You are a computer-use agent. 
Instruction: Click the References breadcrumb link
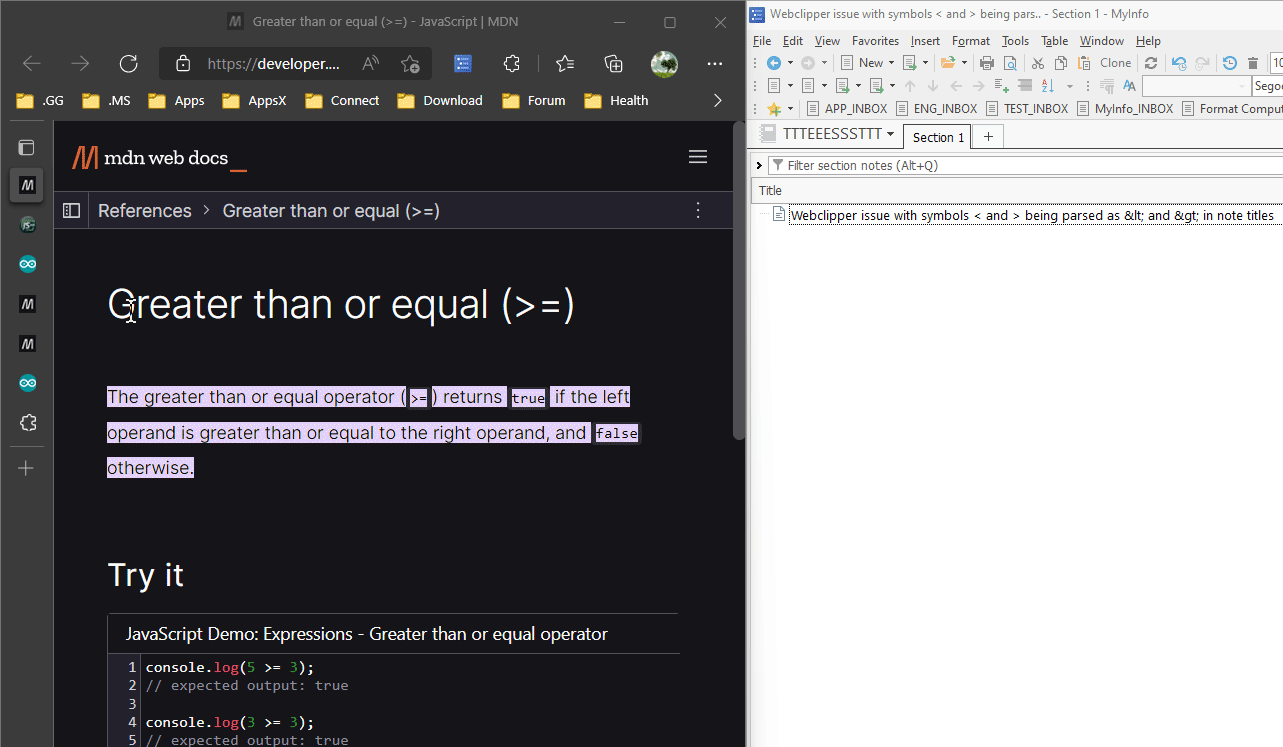click(145, 211)
